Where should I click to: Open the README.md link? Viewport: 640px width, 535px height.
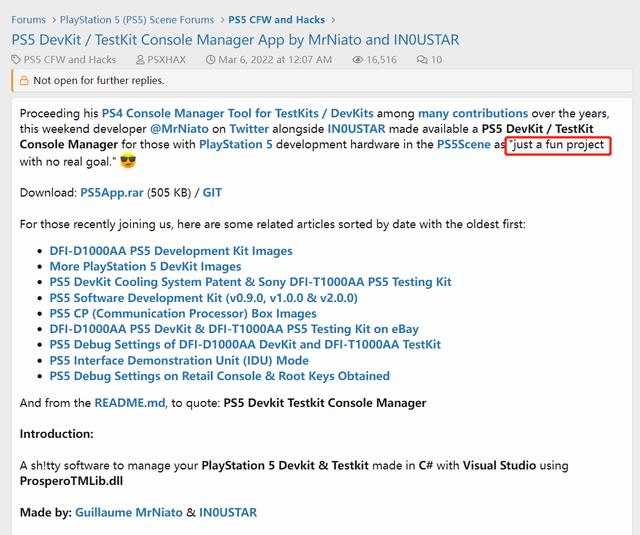pos(130,403)
